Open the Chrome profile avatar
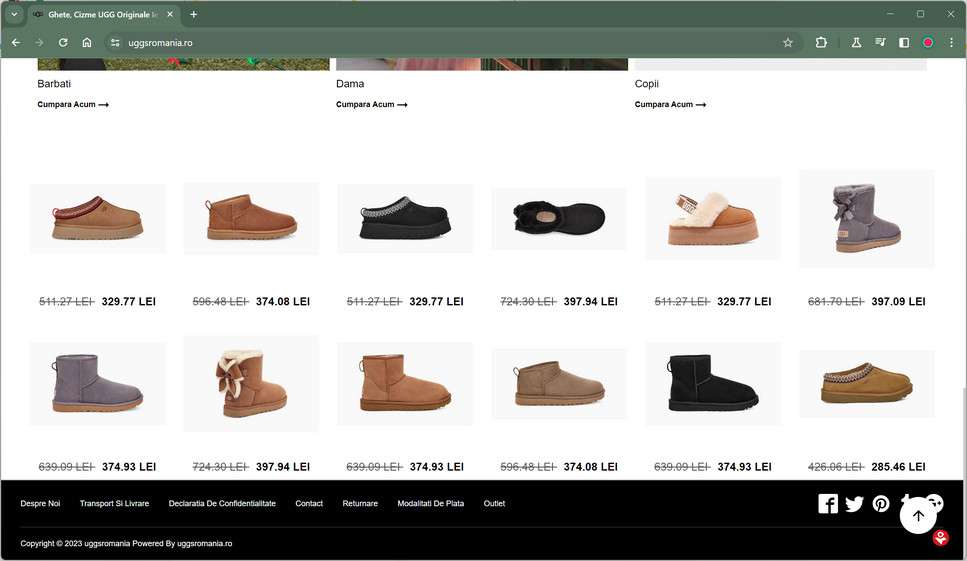Image resolution: width=967 pixels, height=561 pixels. 928,43
